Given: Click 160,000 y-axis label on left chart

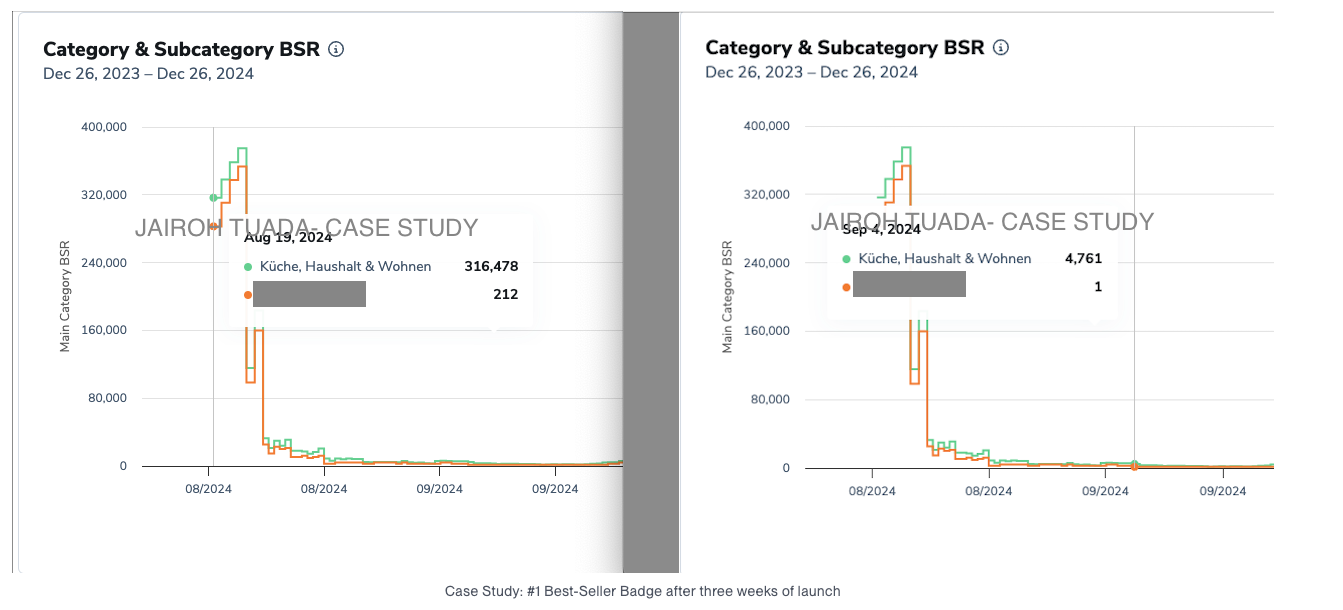Looking at the screenshot, I should click(104, 331).
